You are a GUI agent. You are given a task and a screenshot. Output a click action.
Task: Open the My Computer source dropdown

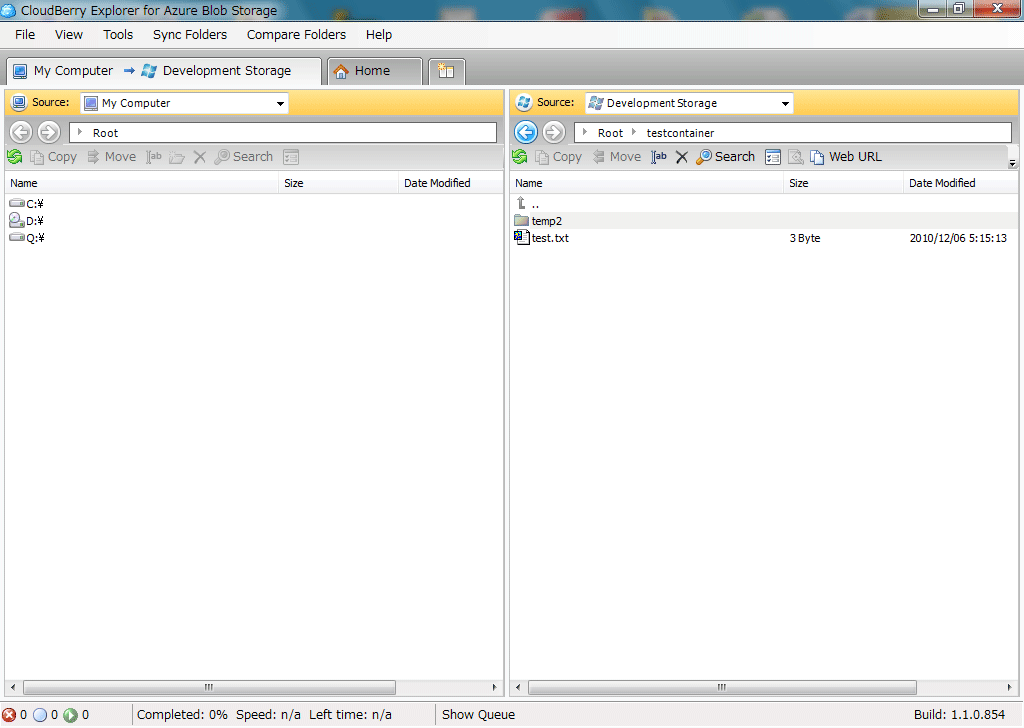[280, 103]
